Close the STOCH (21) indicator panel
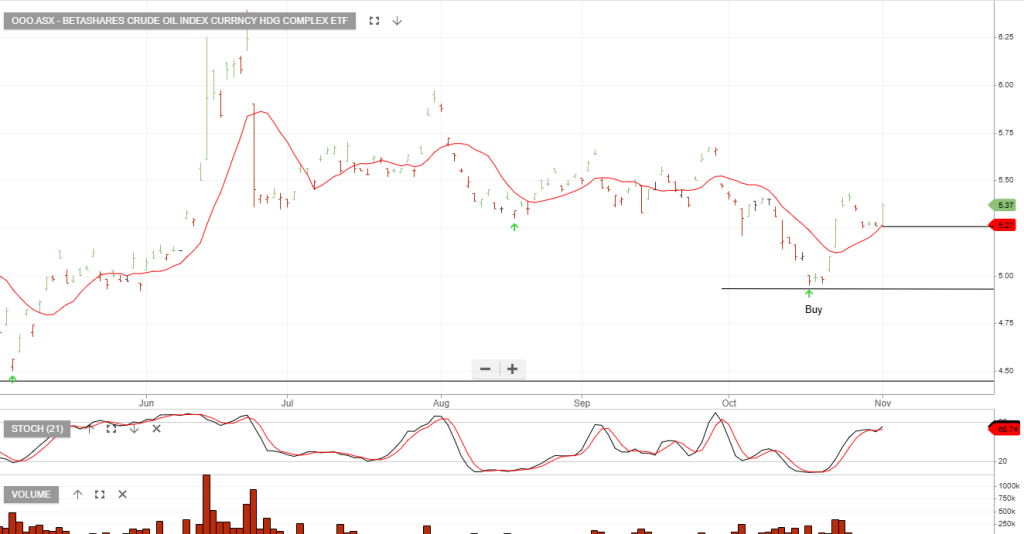This screenshot has width=1024, height=534. point(156,428)
